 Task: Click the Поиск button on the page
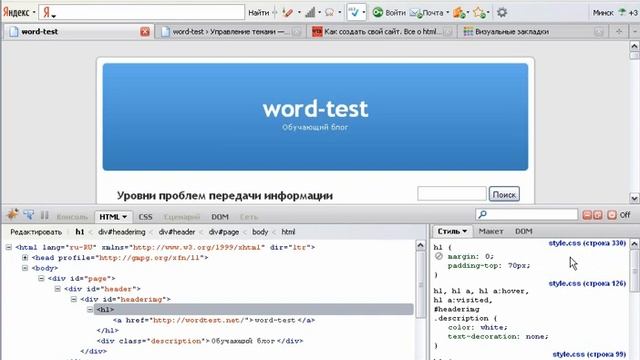(x=504, y=194)
